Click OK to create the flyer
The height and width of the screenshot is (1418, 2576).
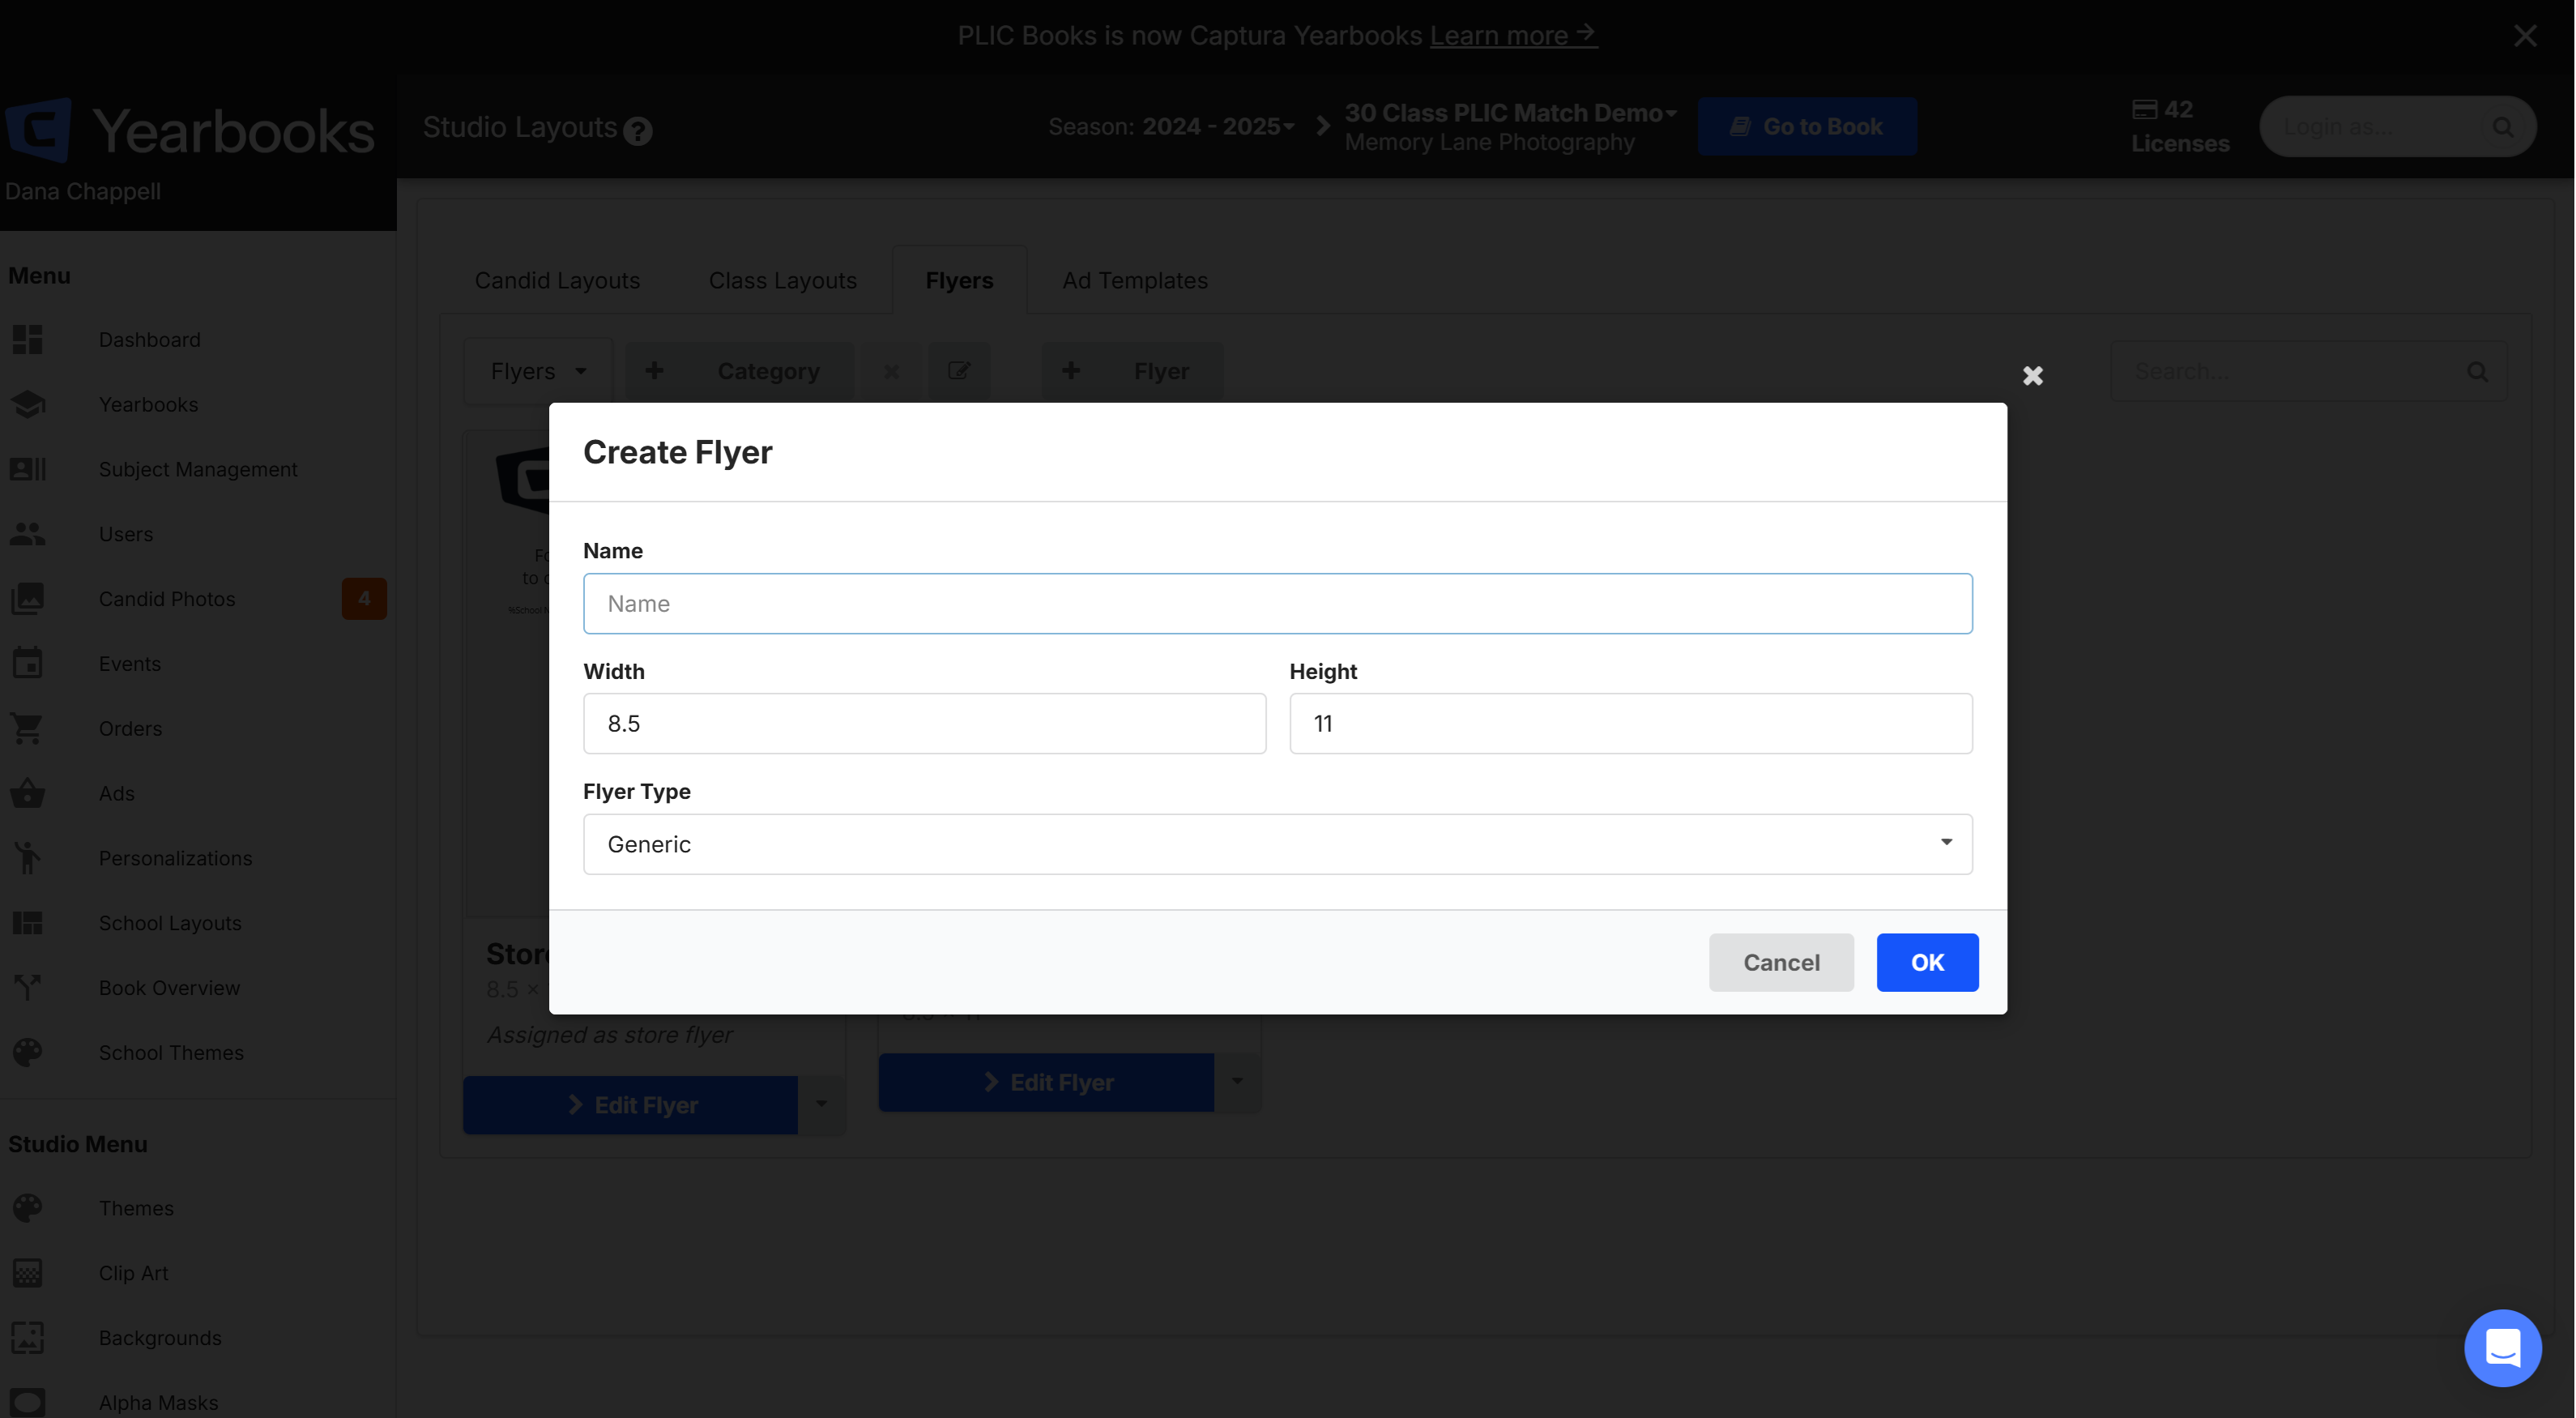pos(1927,962)
